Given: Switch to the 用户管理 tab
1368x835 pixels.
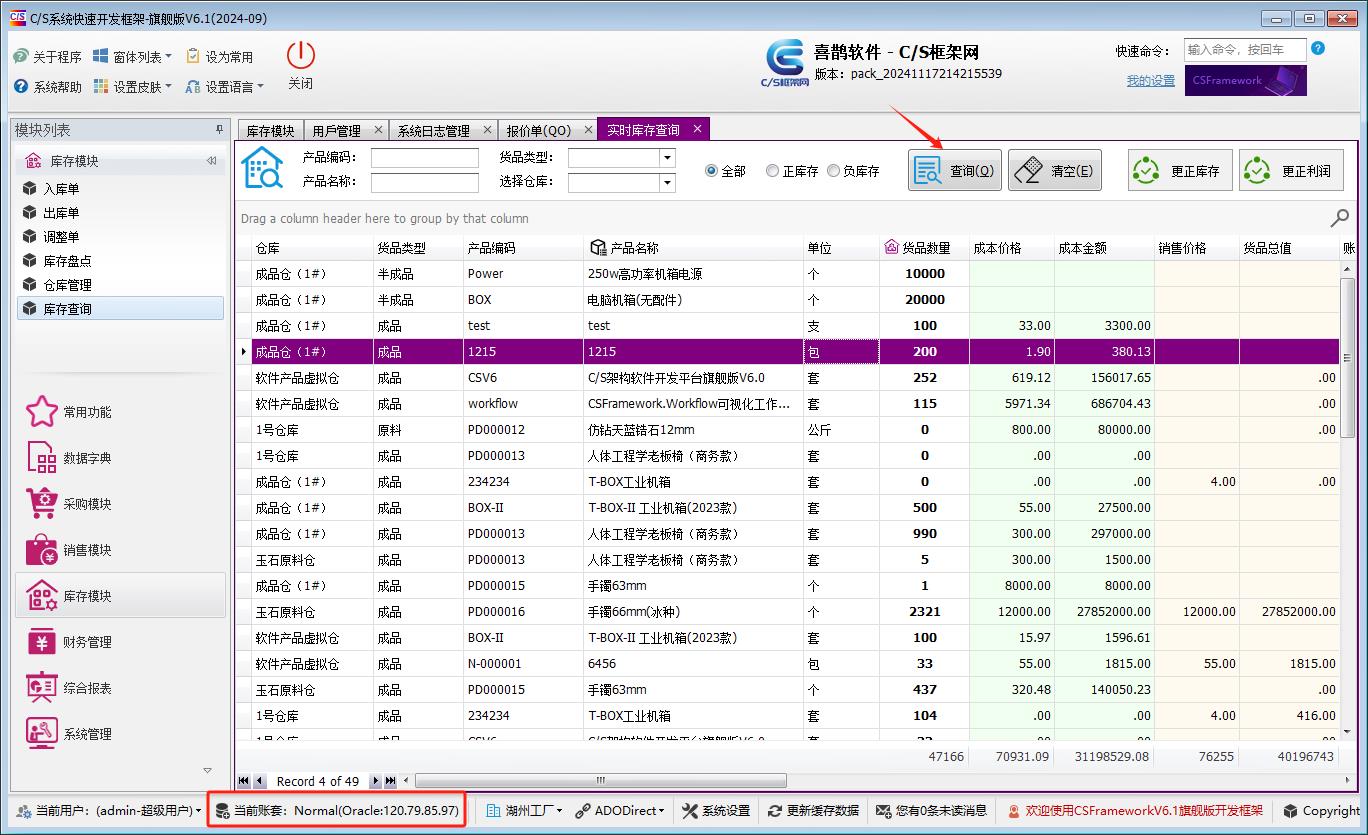Looking at the screenshot, I should coord(336,130).
